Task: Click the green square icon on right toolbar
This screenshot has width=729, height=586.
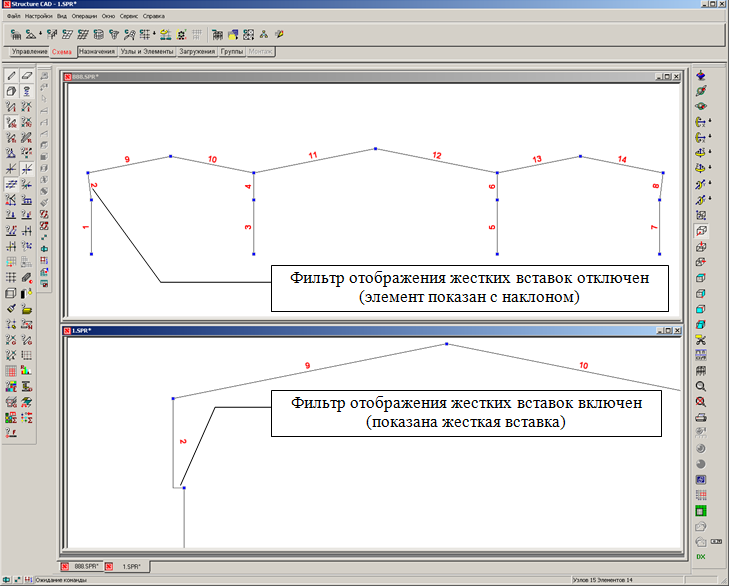Action: 701,510
